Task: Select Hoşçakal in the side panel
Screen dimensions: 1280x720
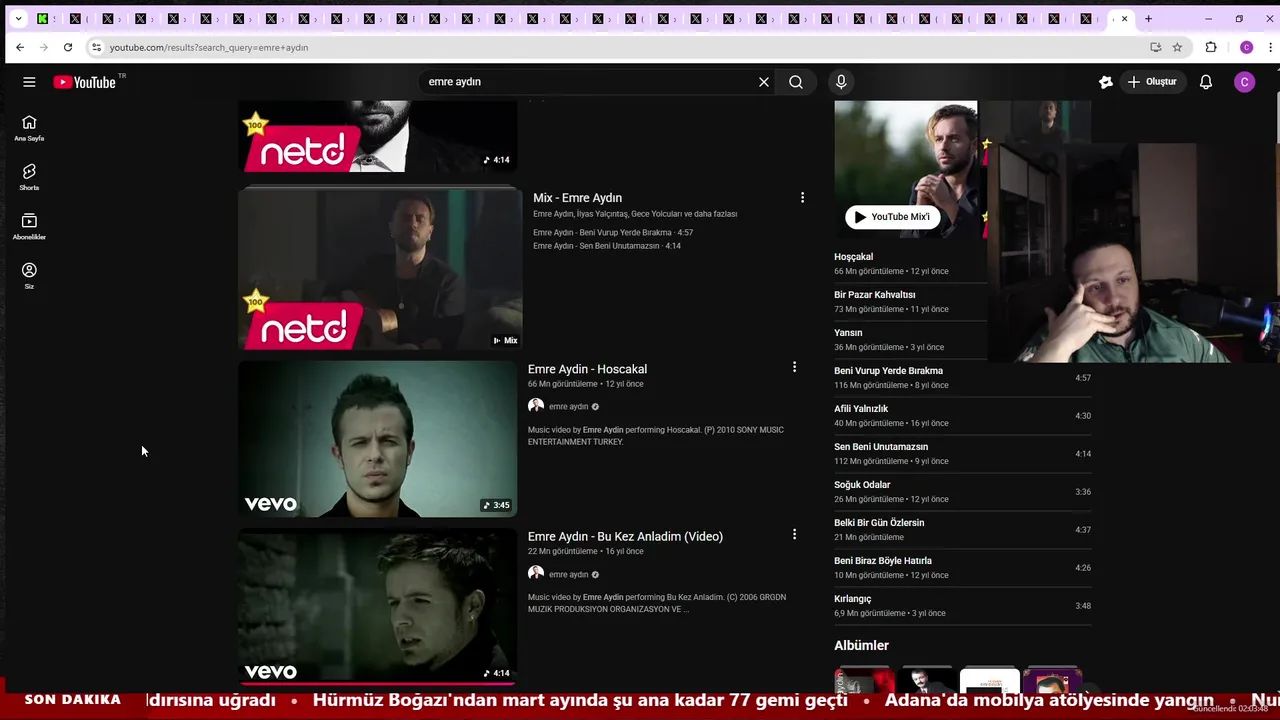Action: (x=853, y=257)
